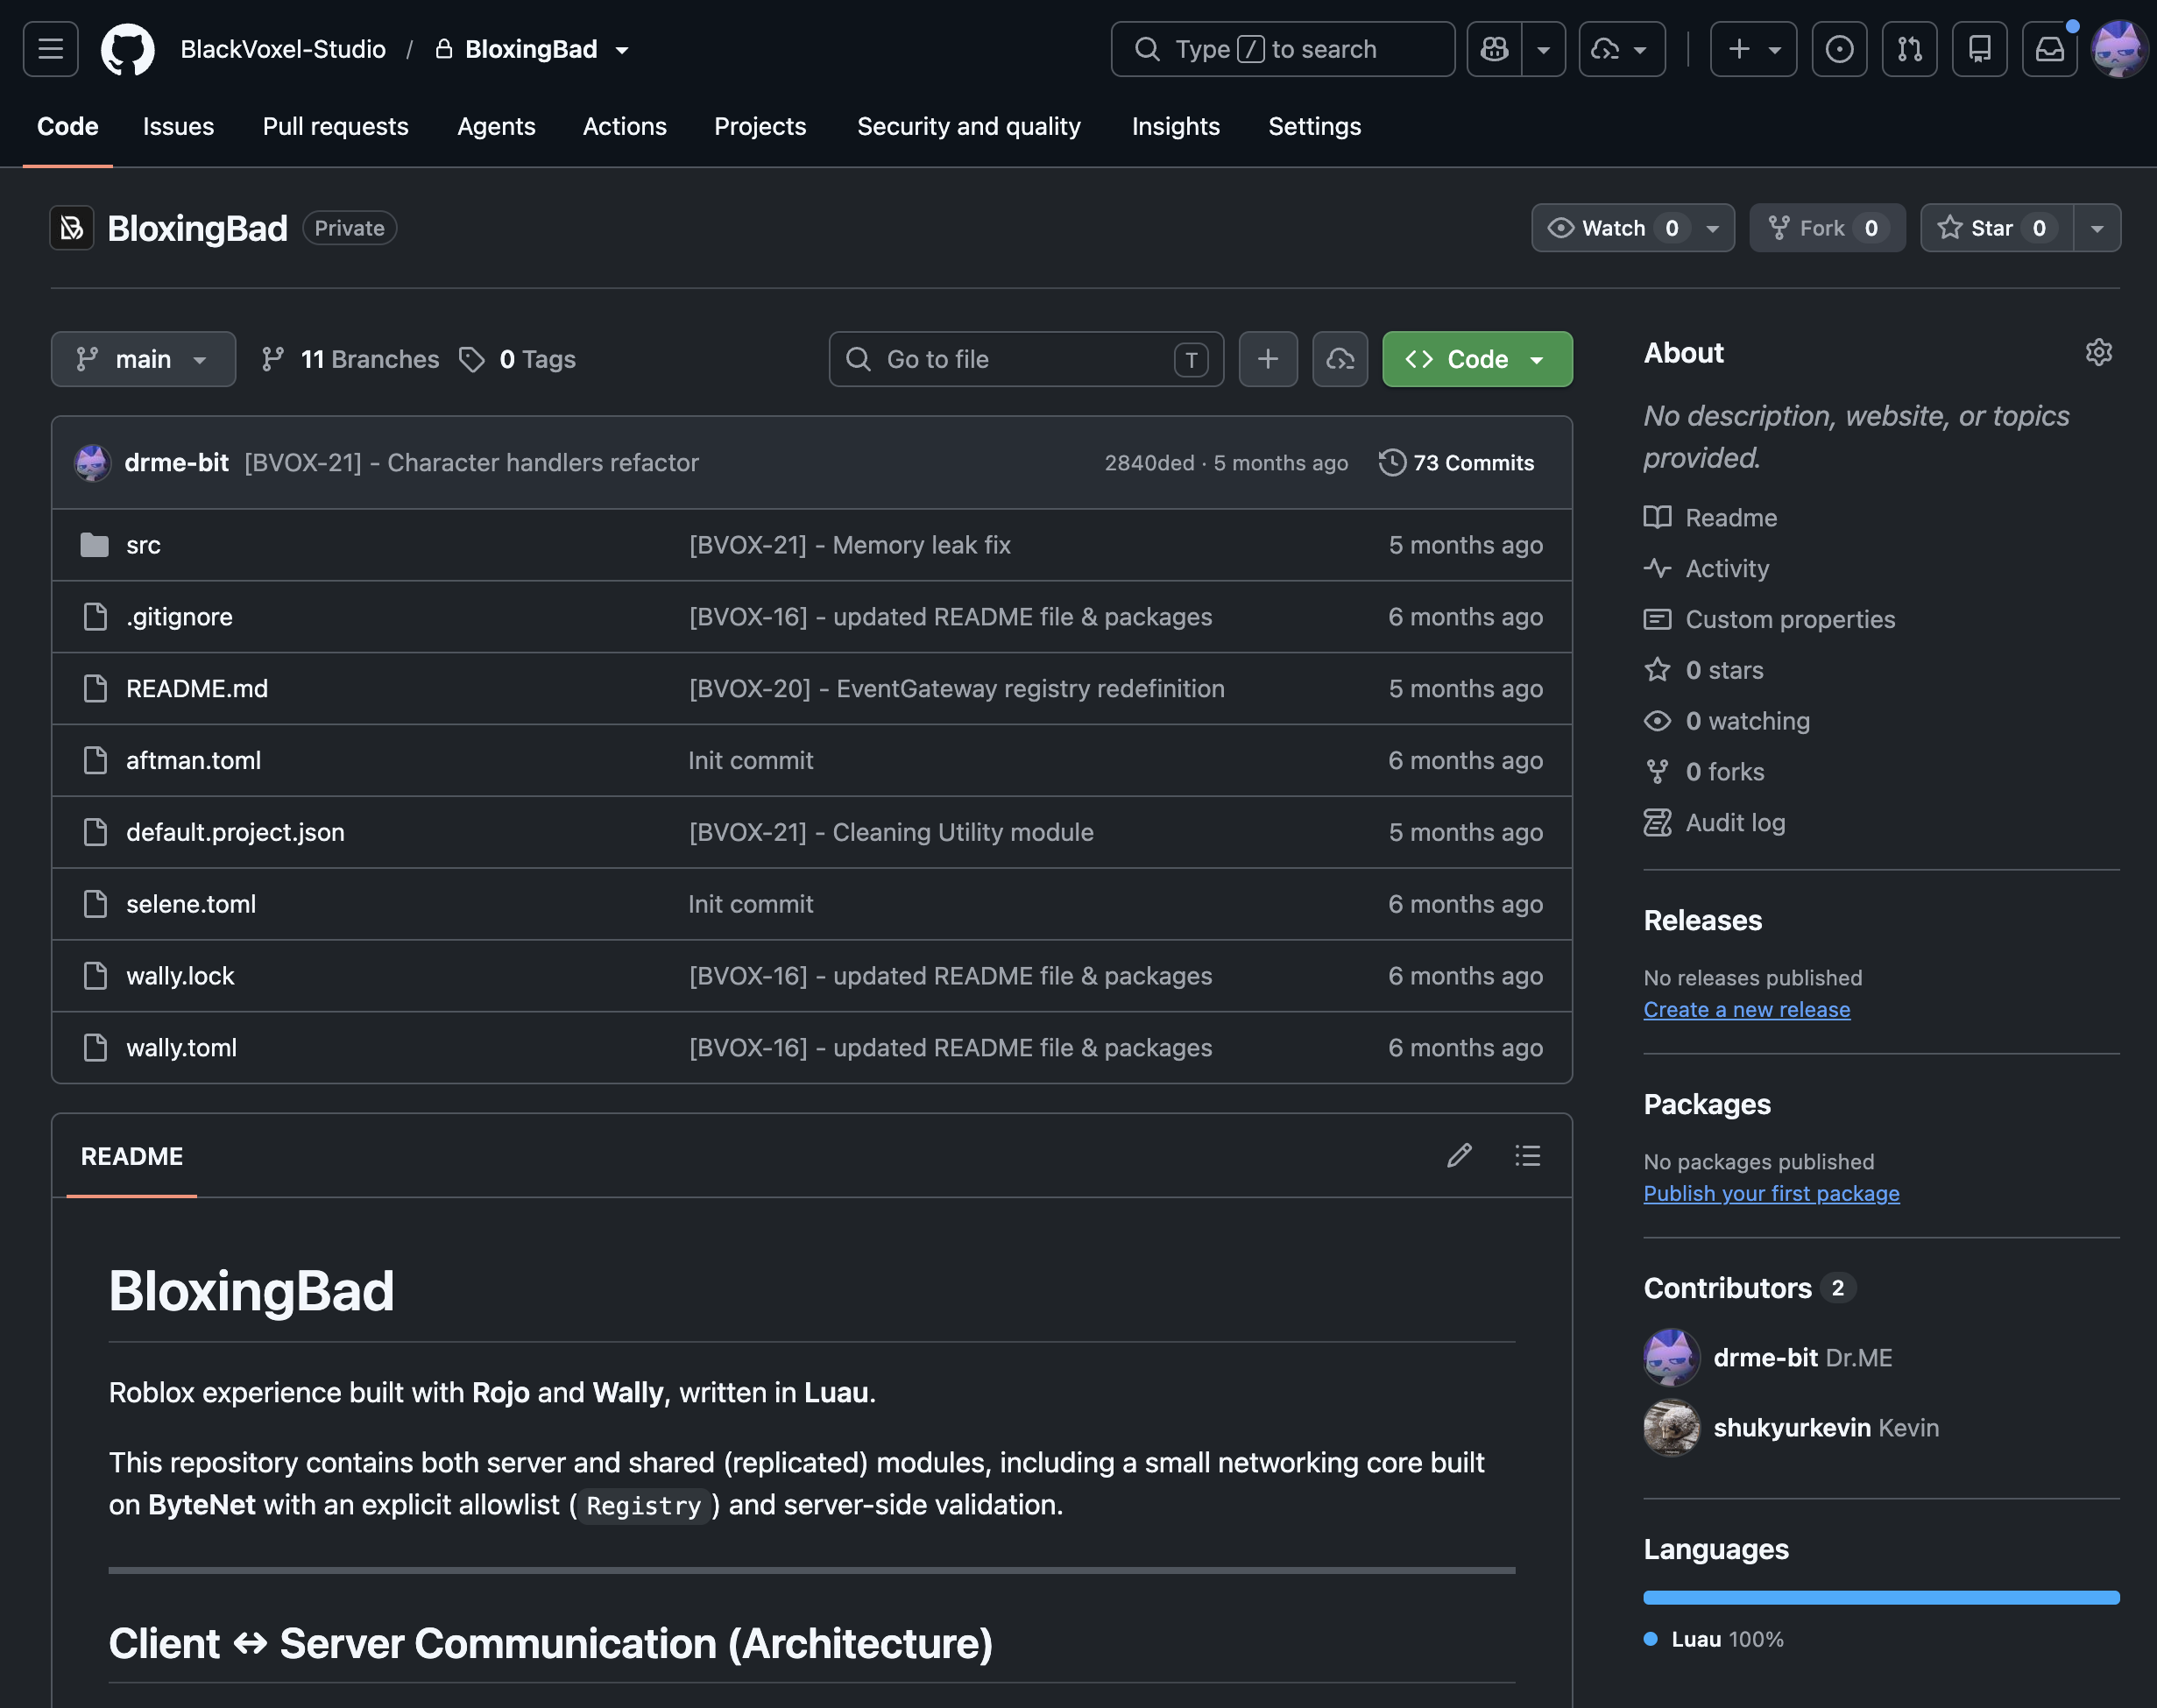Image resolution: width=2157 pixels, height=1708 pixels.
Task: Click the add file plus button
Action: pyautogui.click(x=1268, y=359)
